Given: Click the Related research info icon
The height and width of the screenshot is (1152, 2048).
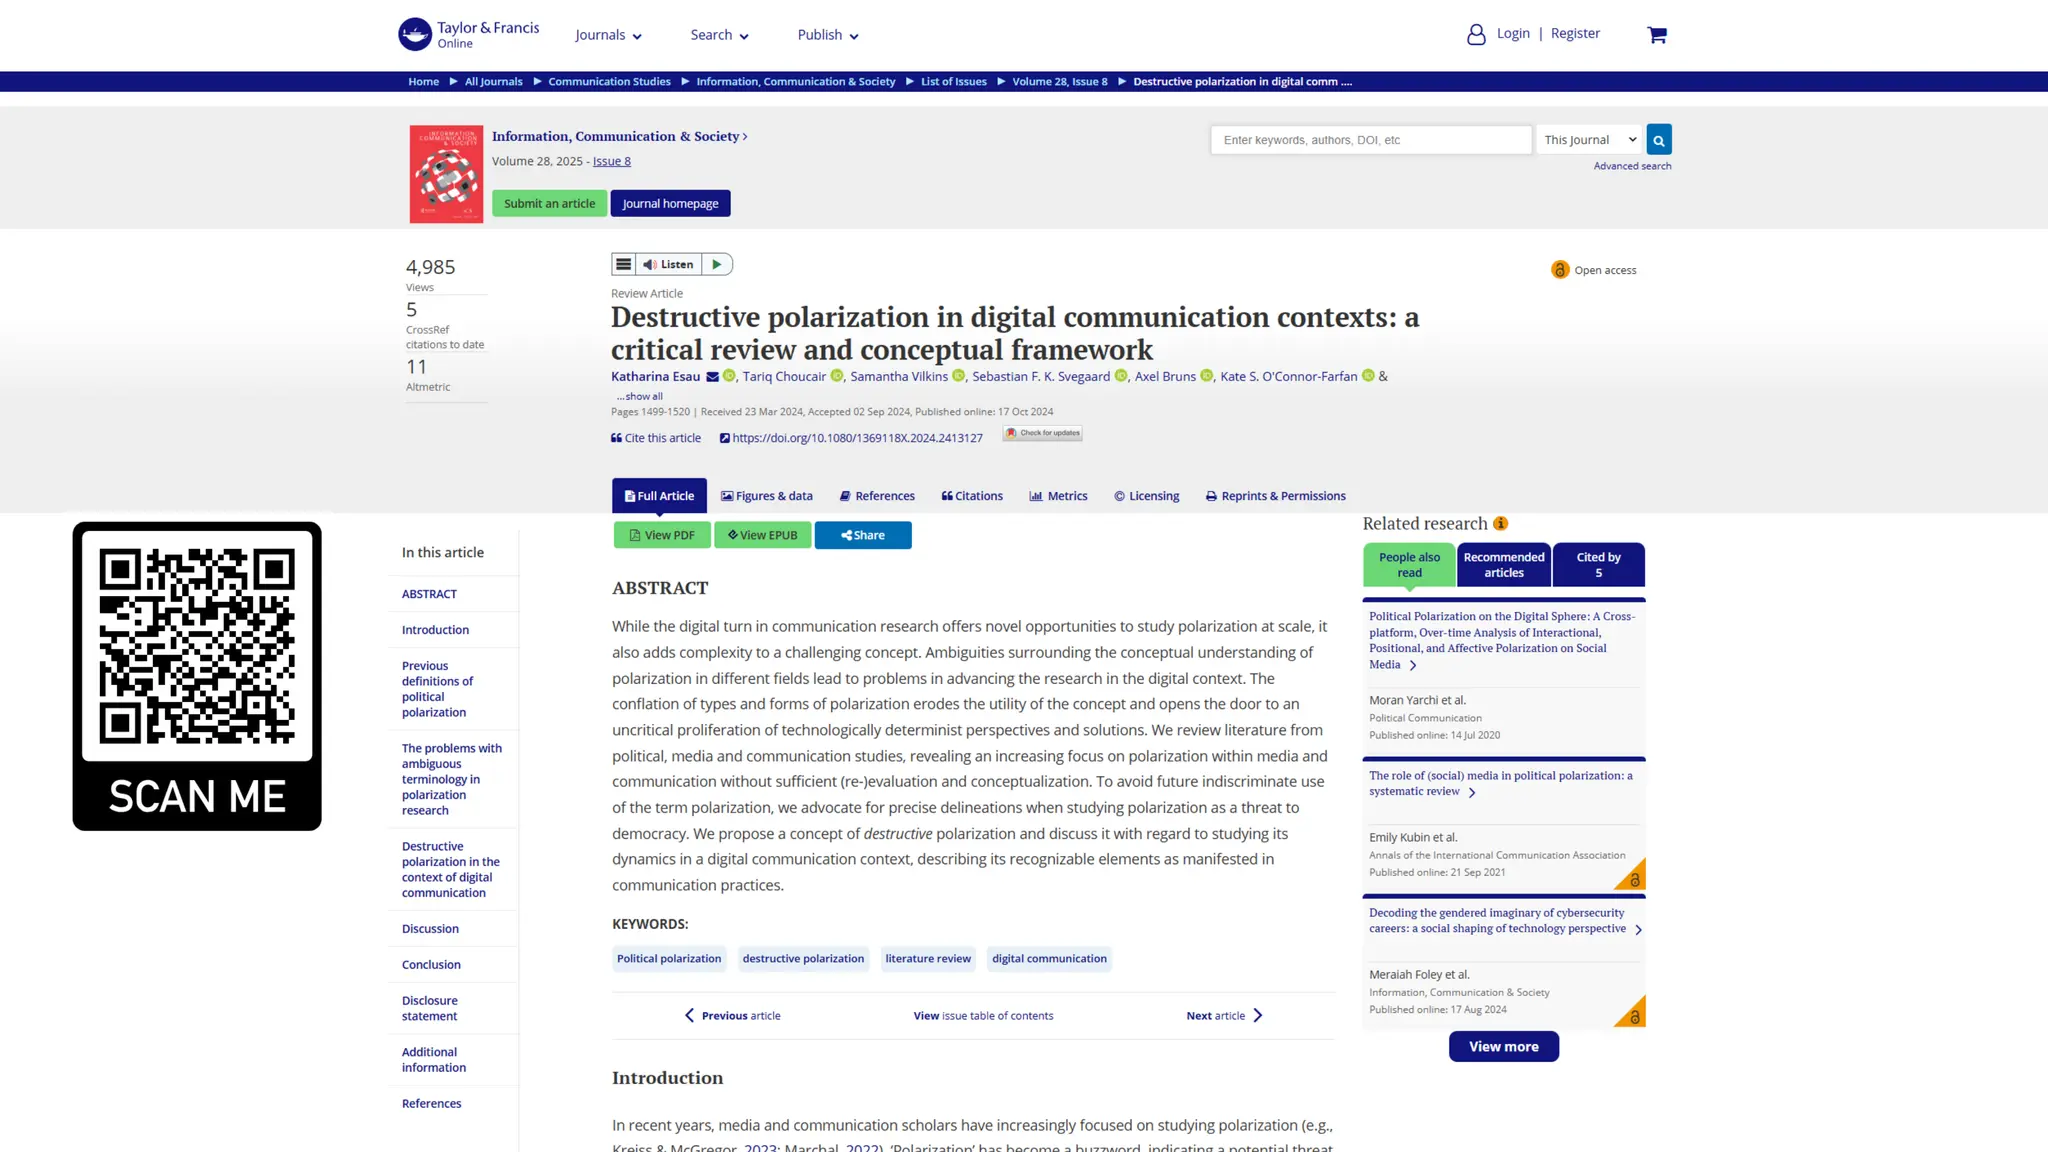Looking at the screenshot, I should tap(1500, 523).
